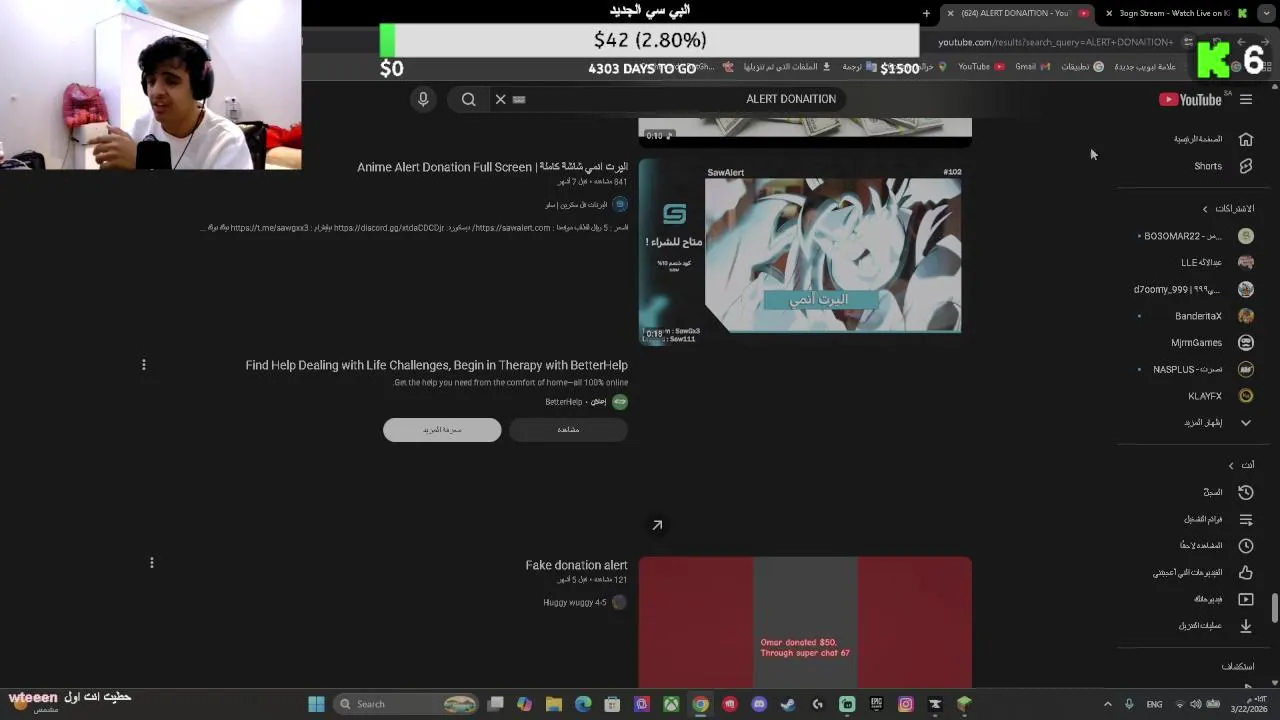The height and width of the screenshot is (720, 1280).
Task: Open more options for Fake donation alert
Action: point(152,563)
